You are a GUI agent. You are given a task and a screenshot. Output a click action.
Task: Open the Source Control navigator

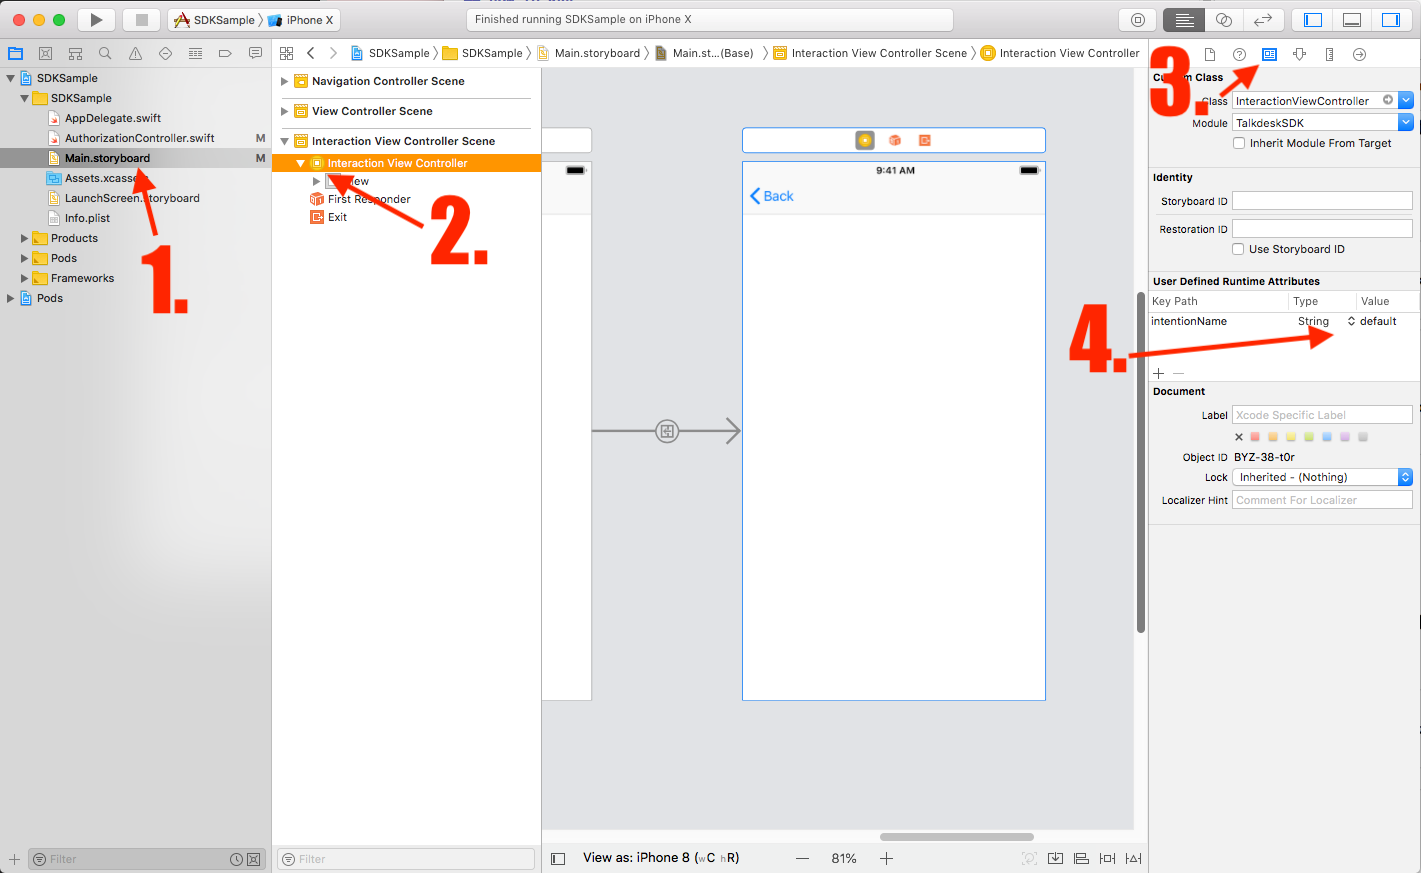pos(45,53)
